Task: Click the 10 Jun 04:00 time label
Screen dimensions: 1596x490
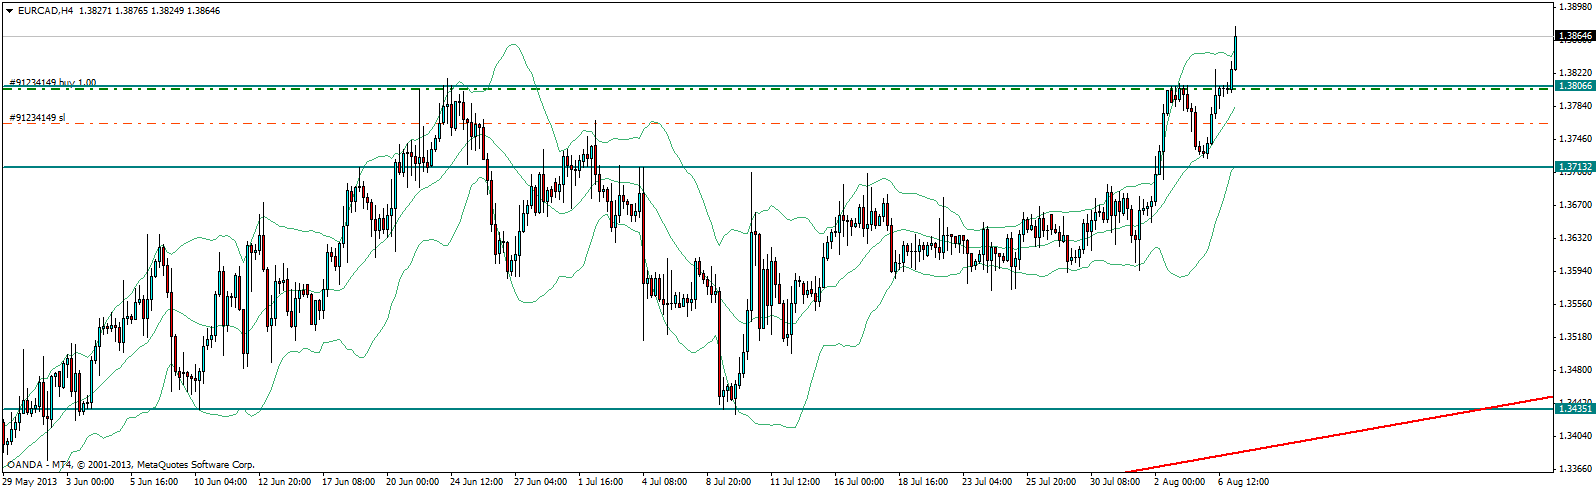Action: coord(220,482)
